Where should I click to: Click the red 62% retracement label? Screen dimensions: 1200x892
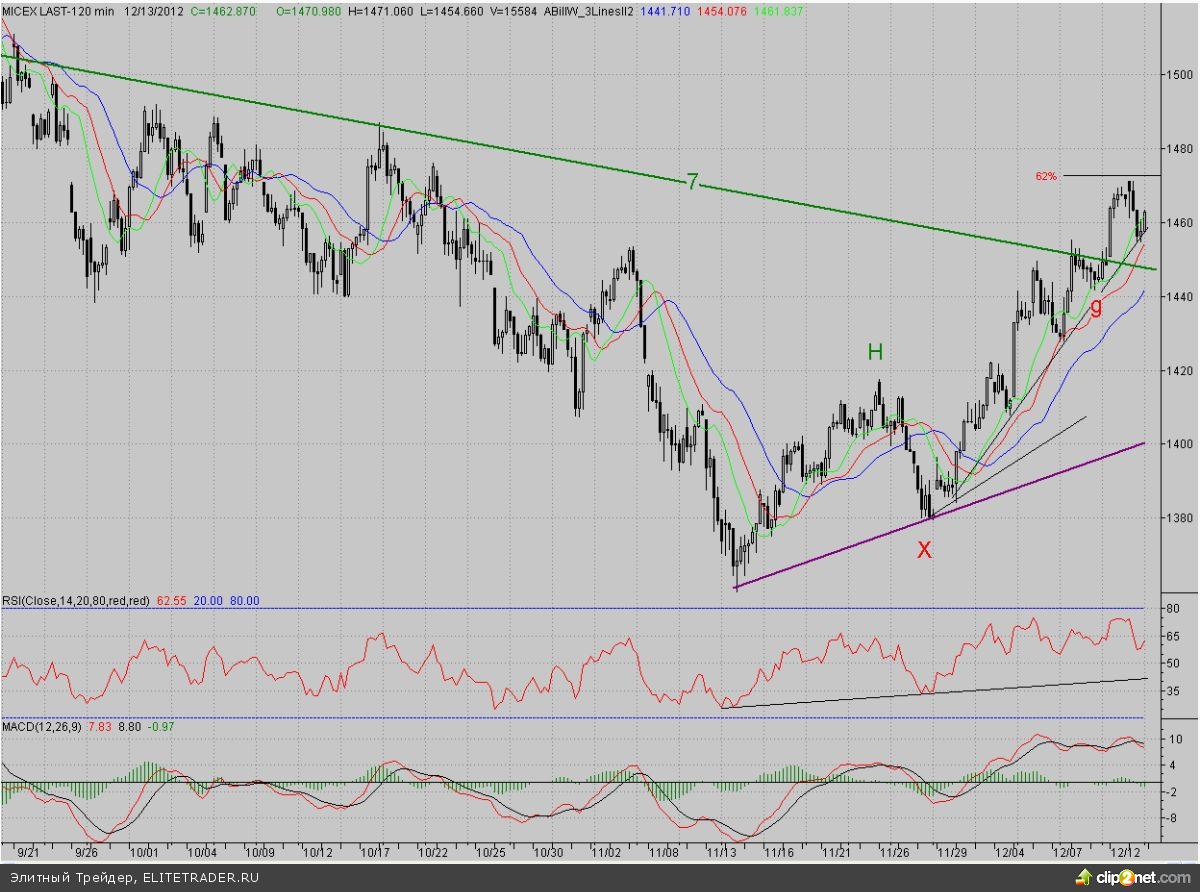tap(1046, 176)
